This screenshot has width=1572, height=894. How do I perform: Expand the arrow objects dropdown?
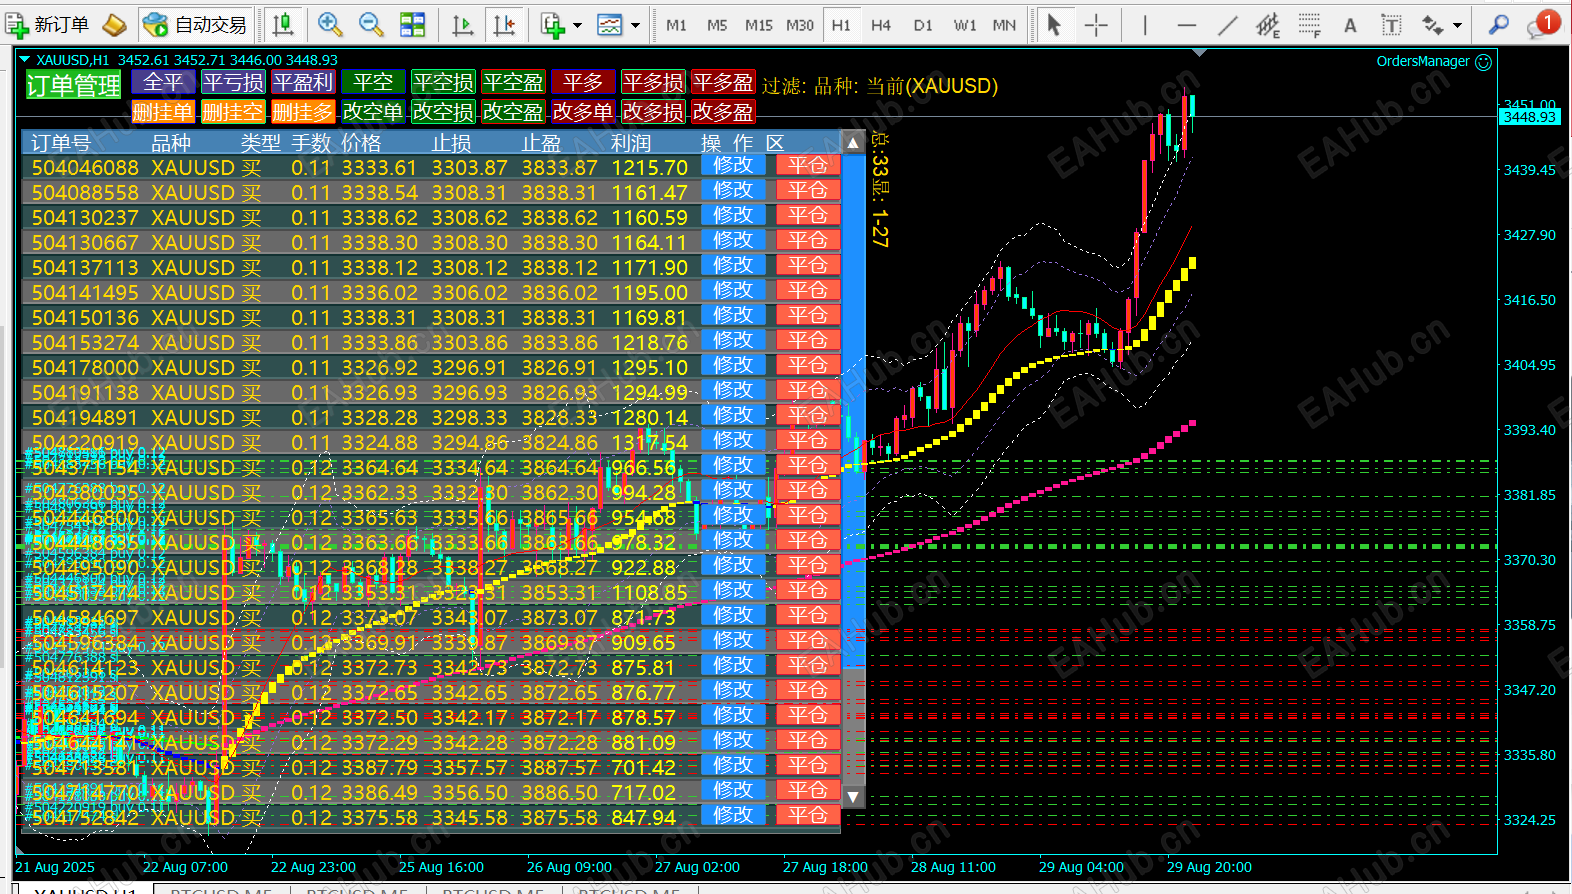click(x=1458, y=25)
